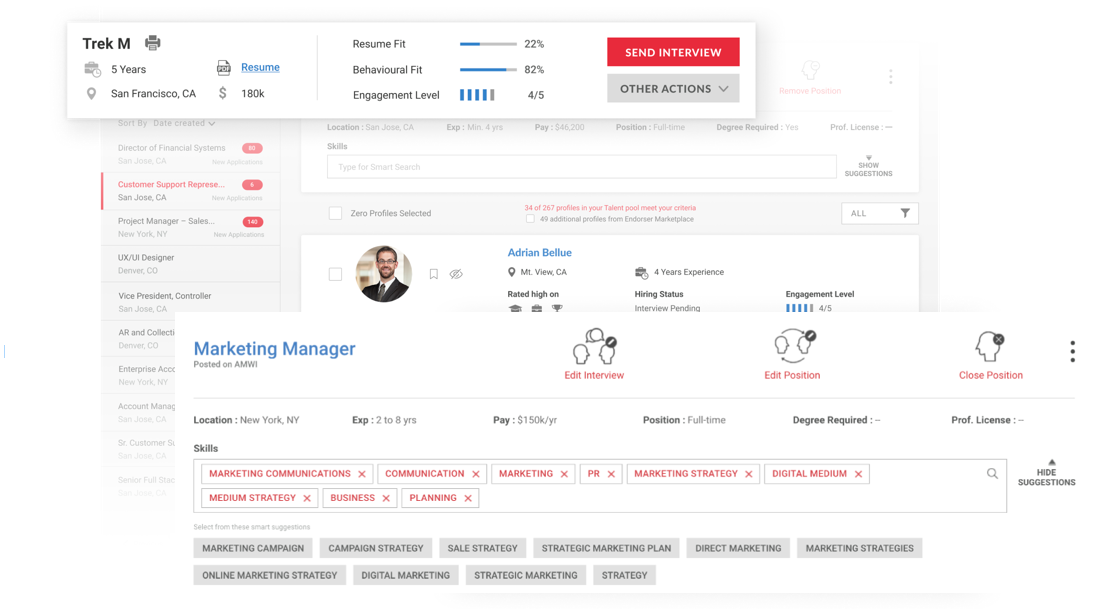Image resolution: width=1101 pixels, height=609 pixels.
Task: Remove the MARKETING STRATEGY skill tag
Action: click(x=750, y=473)
